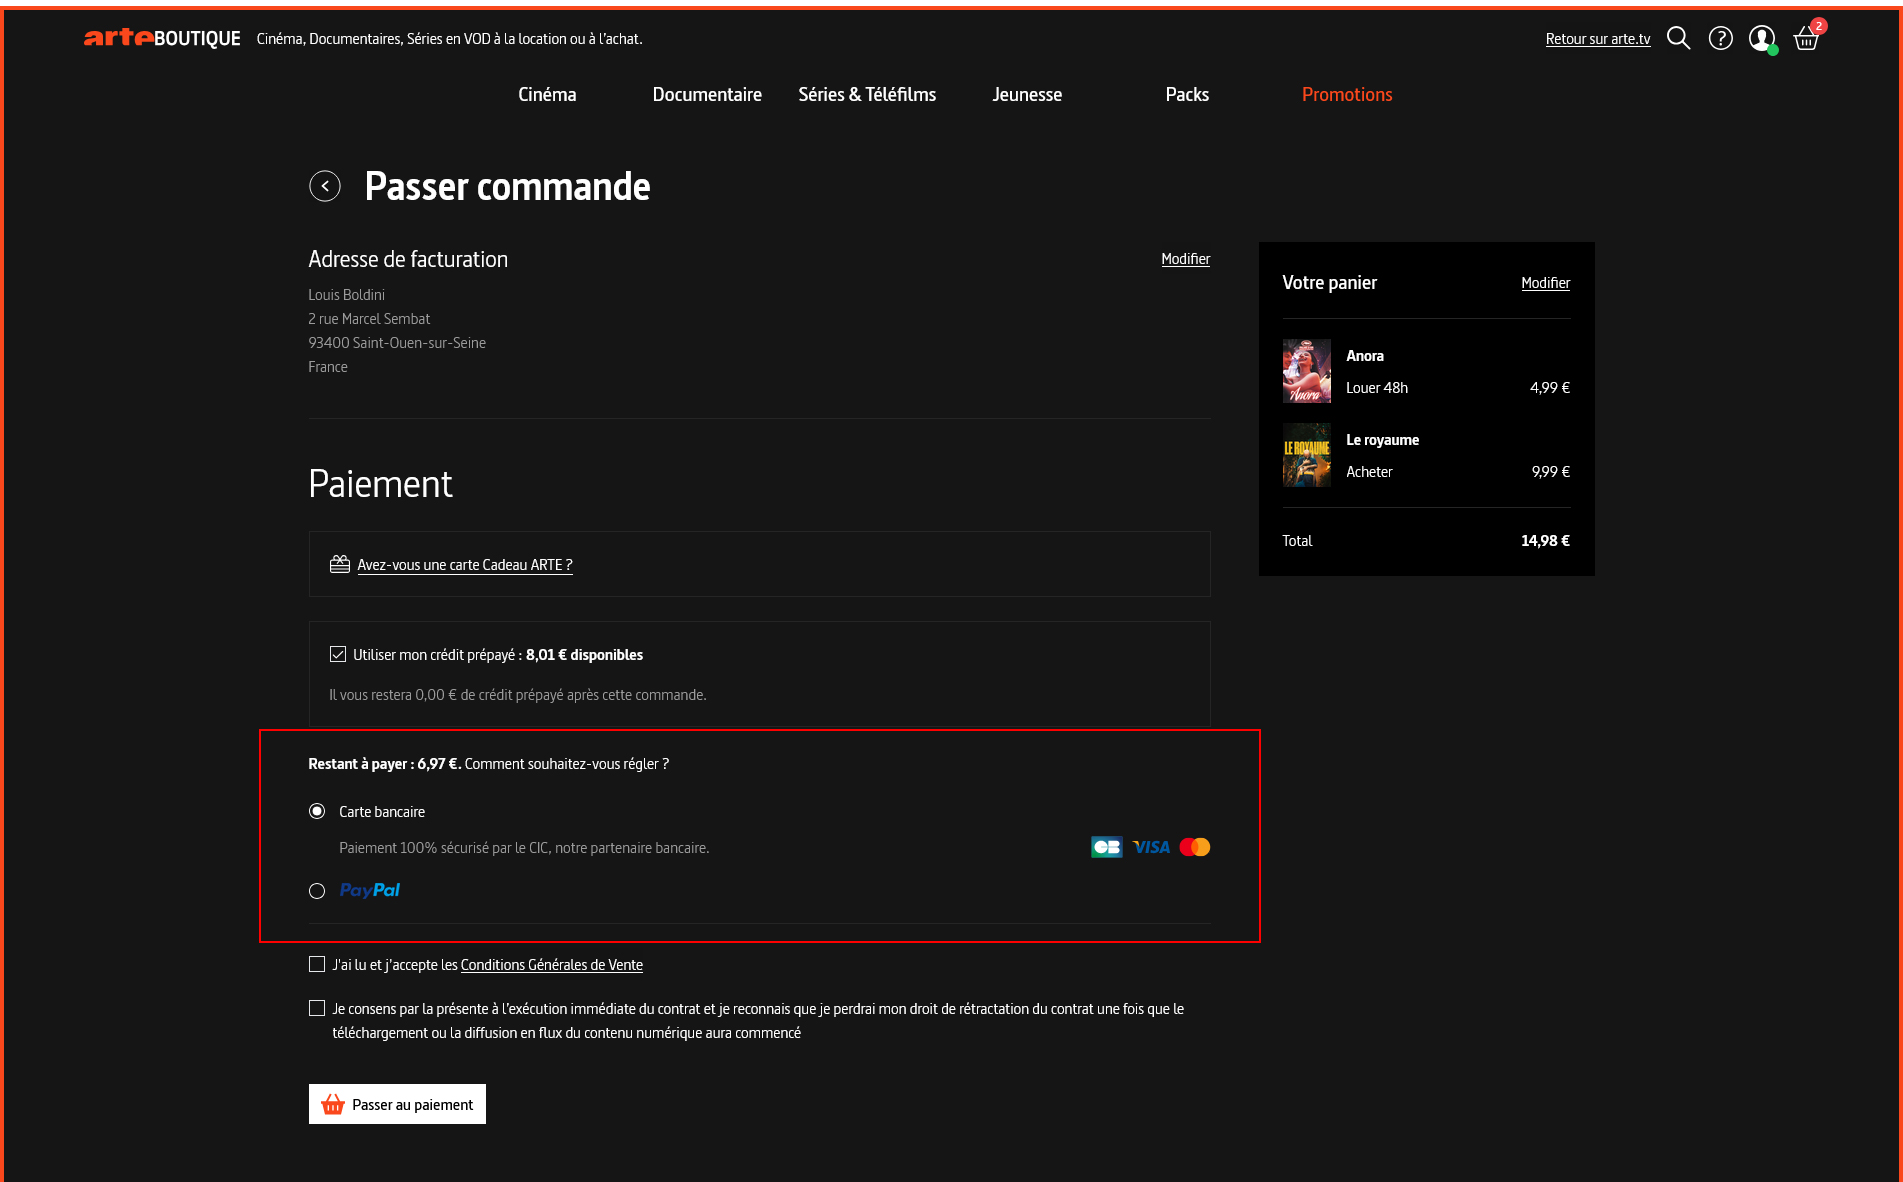The width and height of the screenshot is (1903, 1182).
Task: Click the 93400 Saint-Ouen-sur-Seine line
Action: [x=397, y=343]
